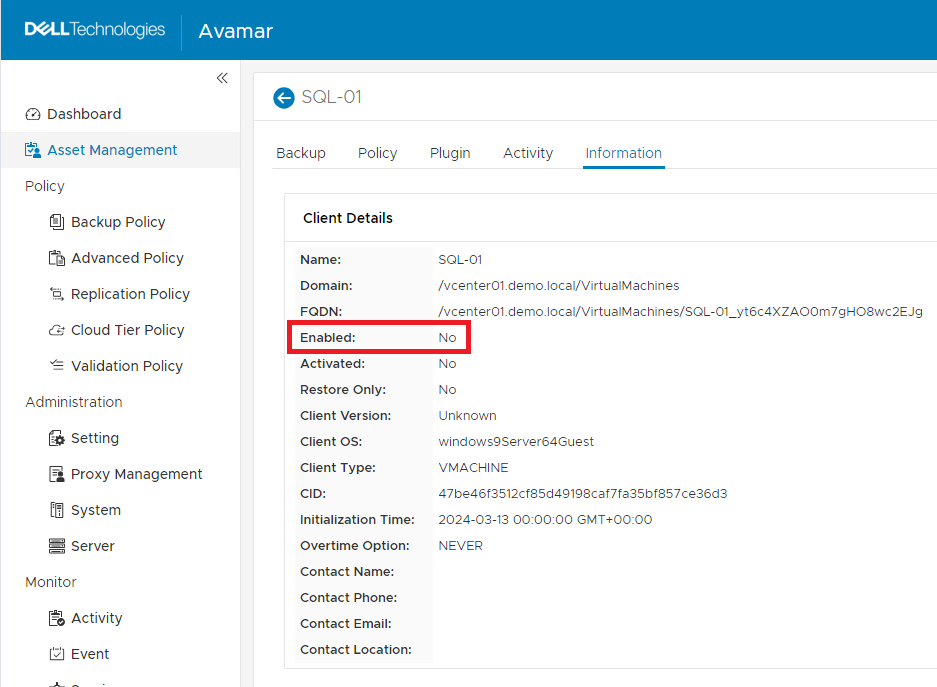Click the Dell Technologies logo
Viewport: 937px width, 687px height.
[94, 29]
